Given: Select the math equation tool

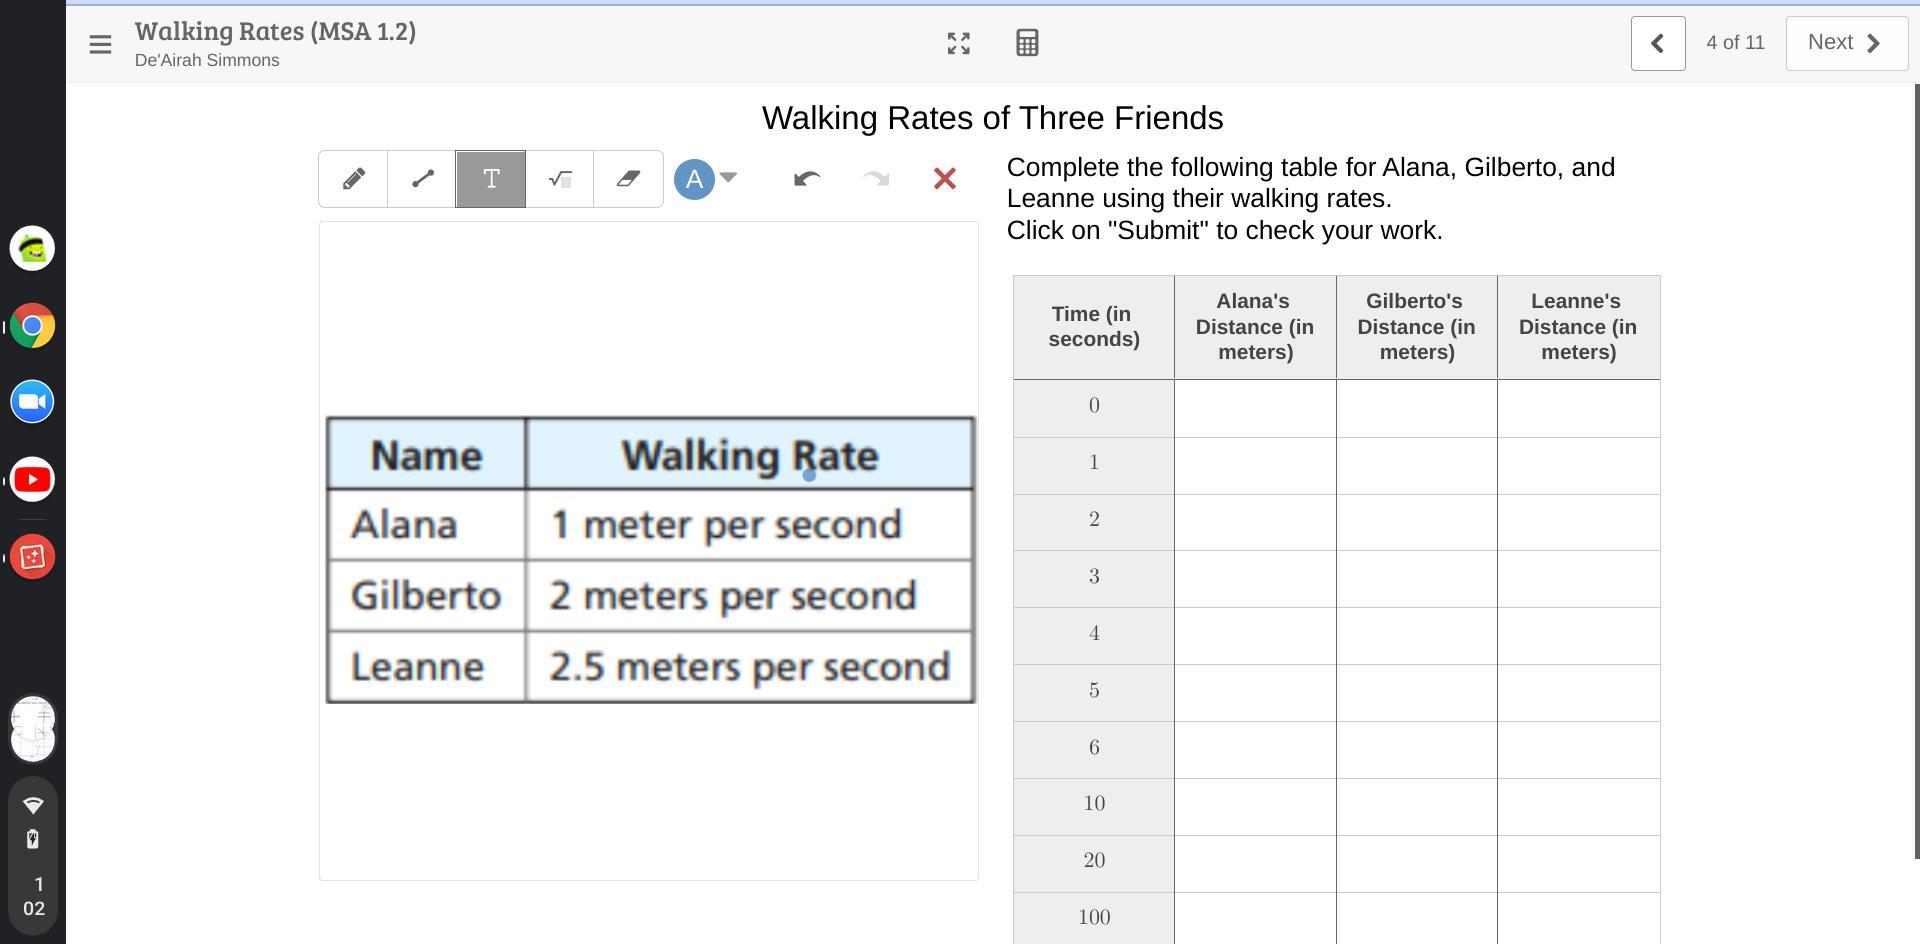Looking at the screenshot, I should [x=560, y=179].
